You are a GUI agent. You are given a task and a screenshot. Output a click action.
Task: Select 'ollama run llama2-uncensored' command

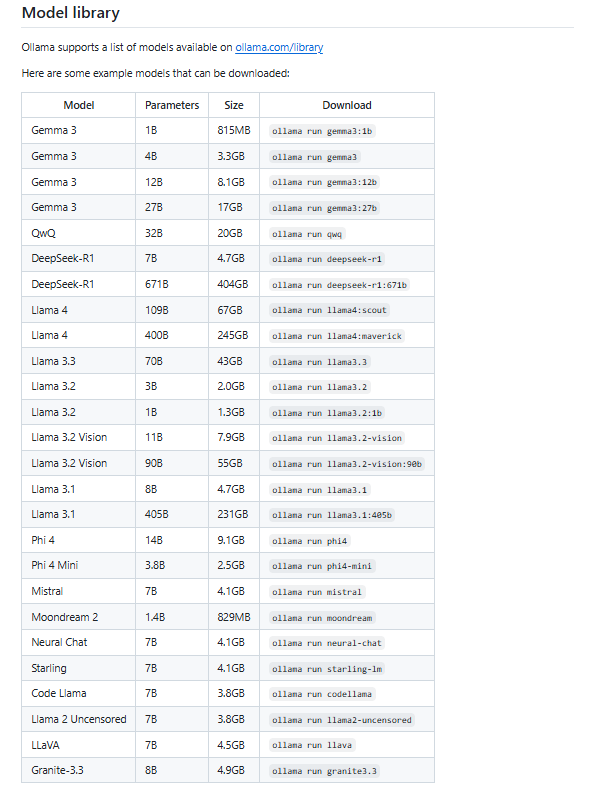point(342,720)
